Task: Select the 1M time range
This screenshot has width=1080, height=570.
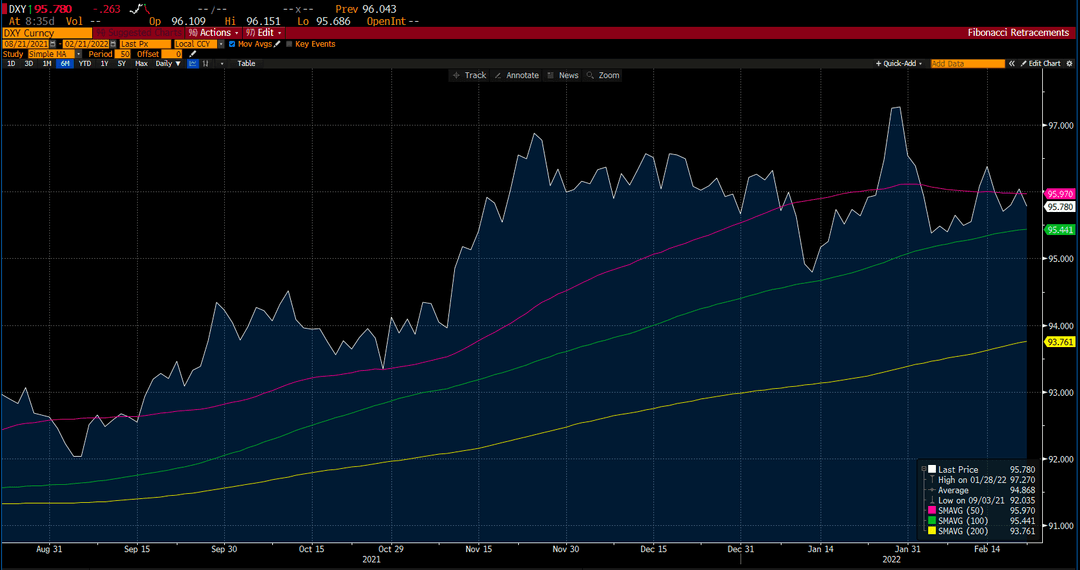Action: [47, 63]
